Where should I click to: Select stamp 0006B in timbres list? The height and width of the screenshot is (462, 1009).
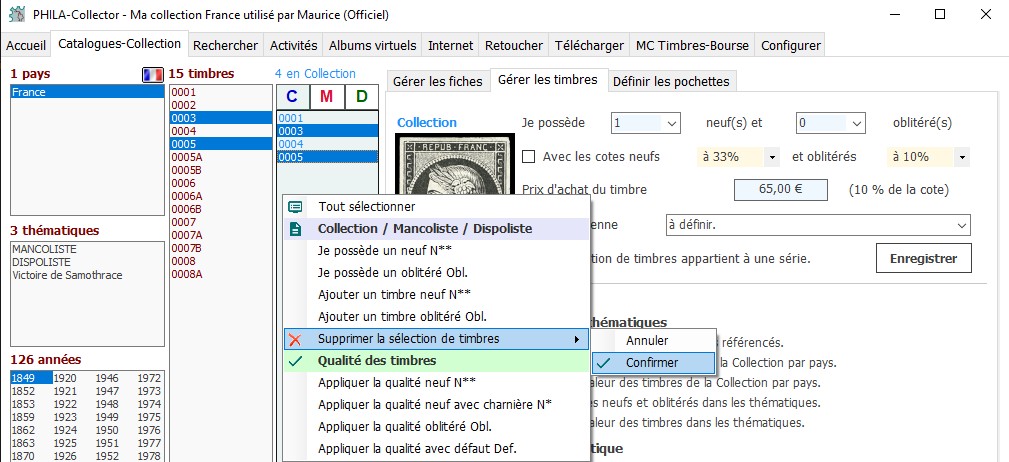coord(221,209)
